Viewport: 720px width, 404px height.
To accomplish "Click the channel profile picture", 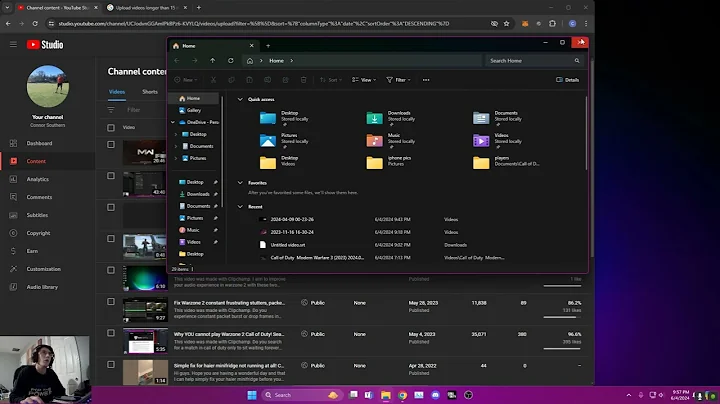I will click(x=48, y=86).
